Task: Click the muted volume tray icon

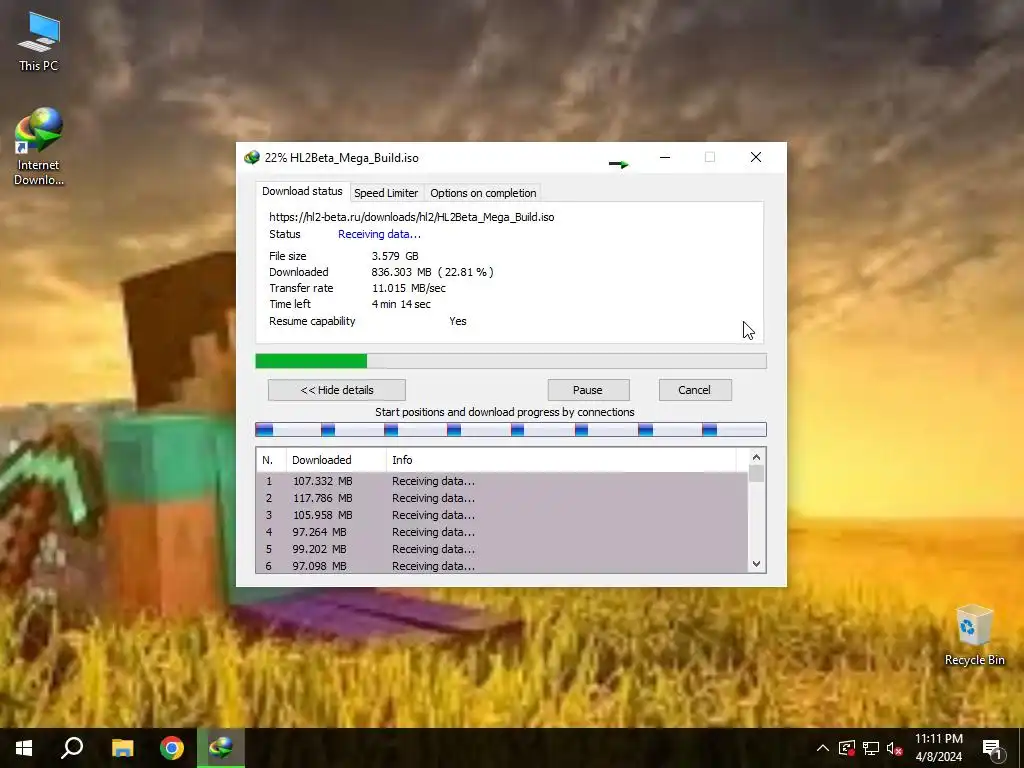Action: point(894,748)
